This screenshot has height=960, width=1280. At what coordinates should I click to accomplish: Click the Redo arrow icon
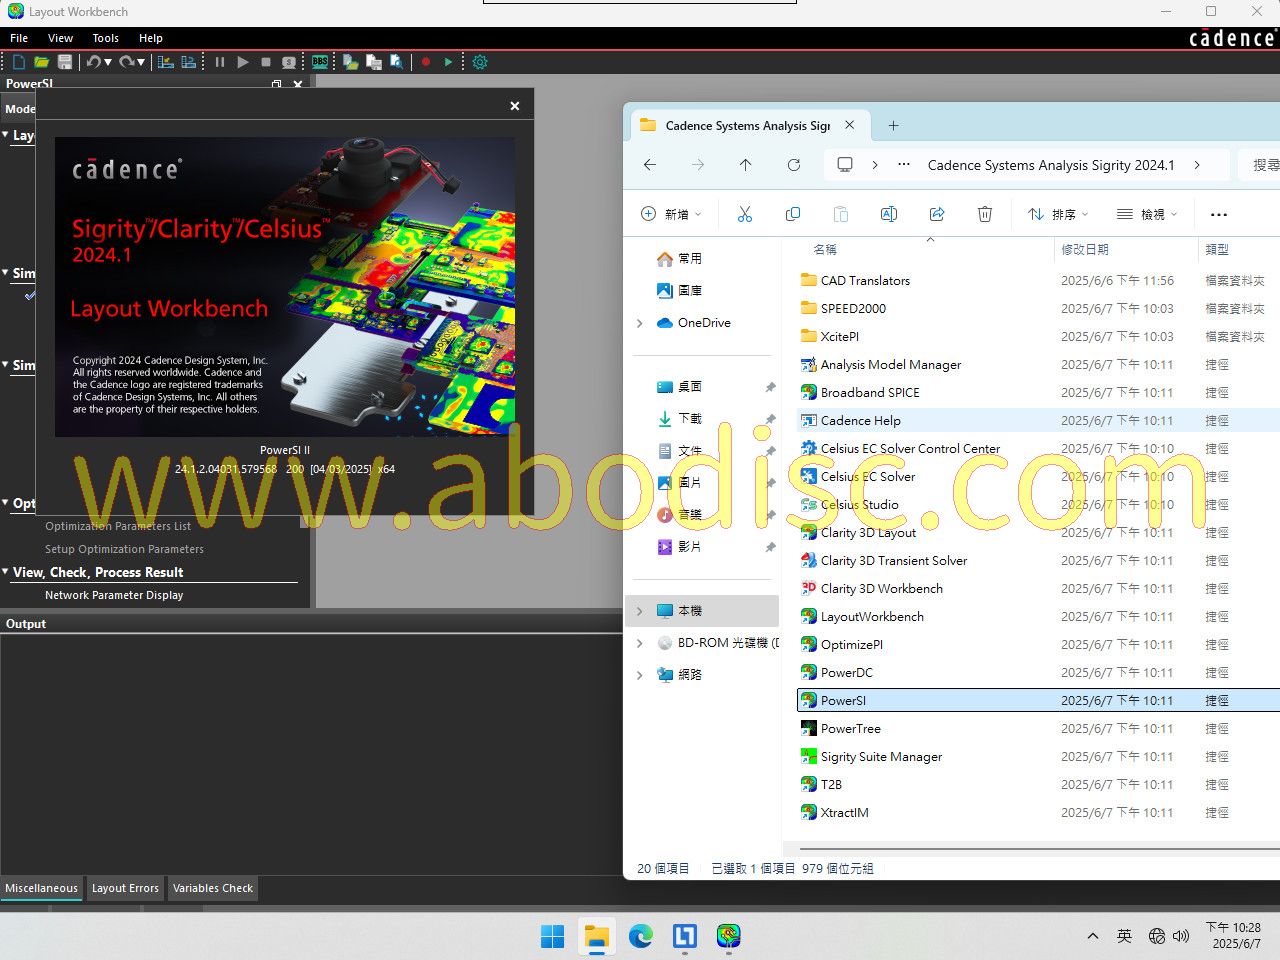point(126,62)
